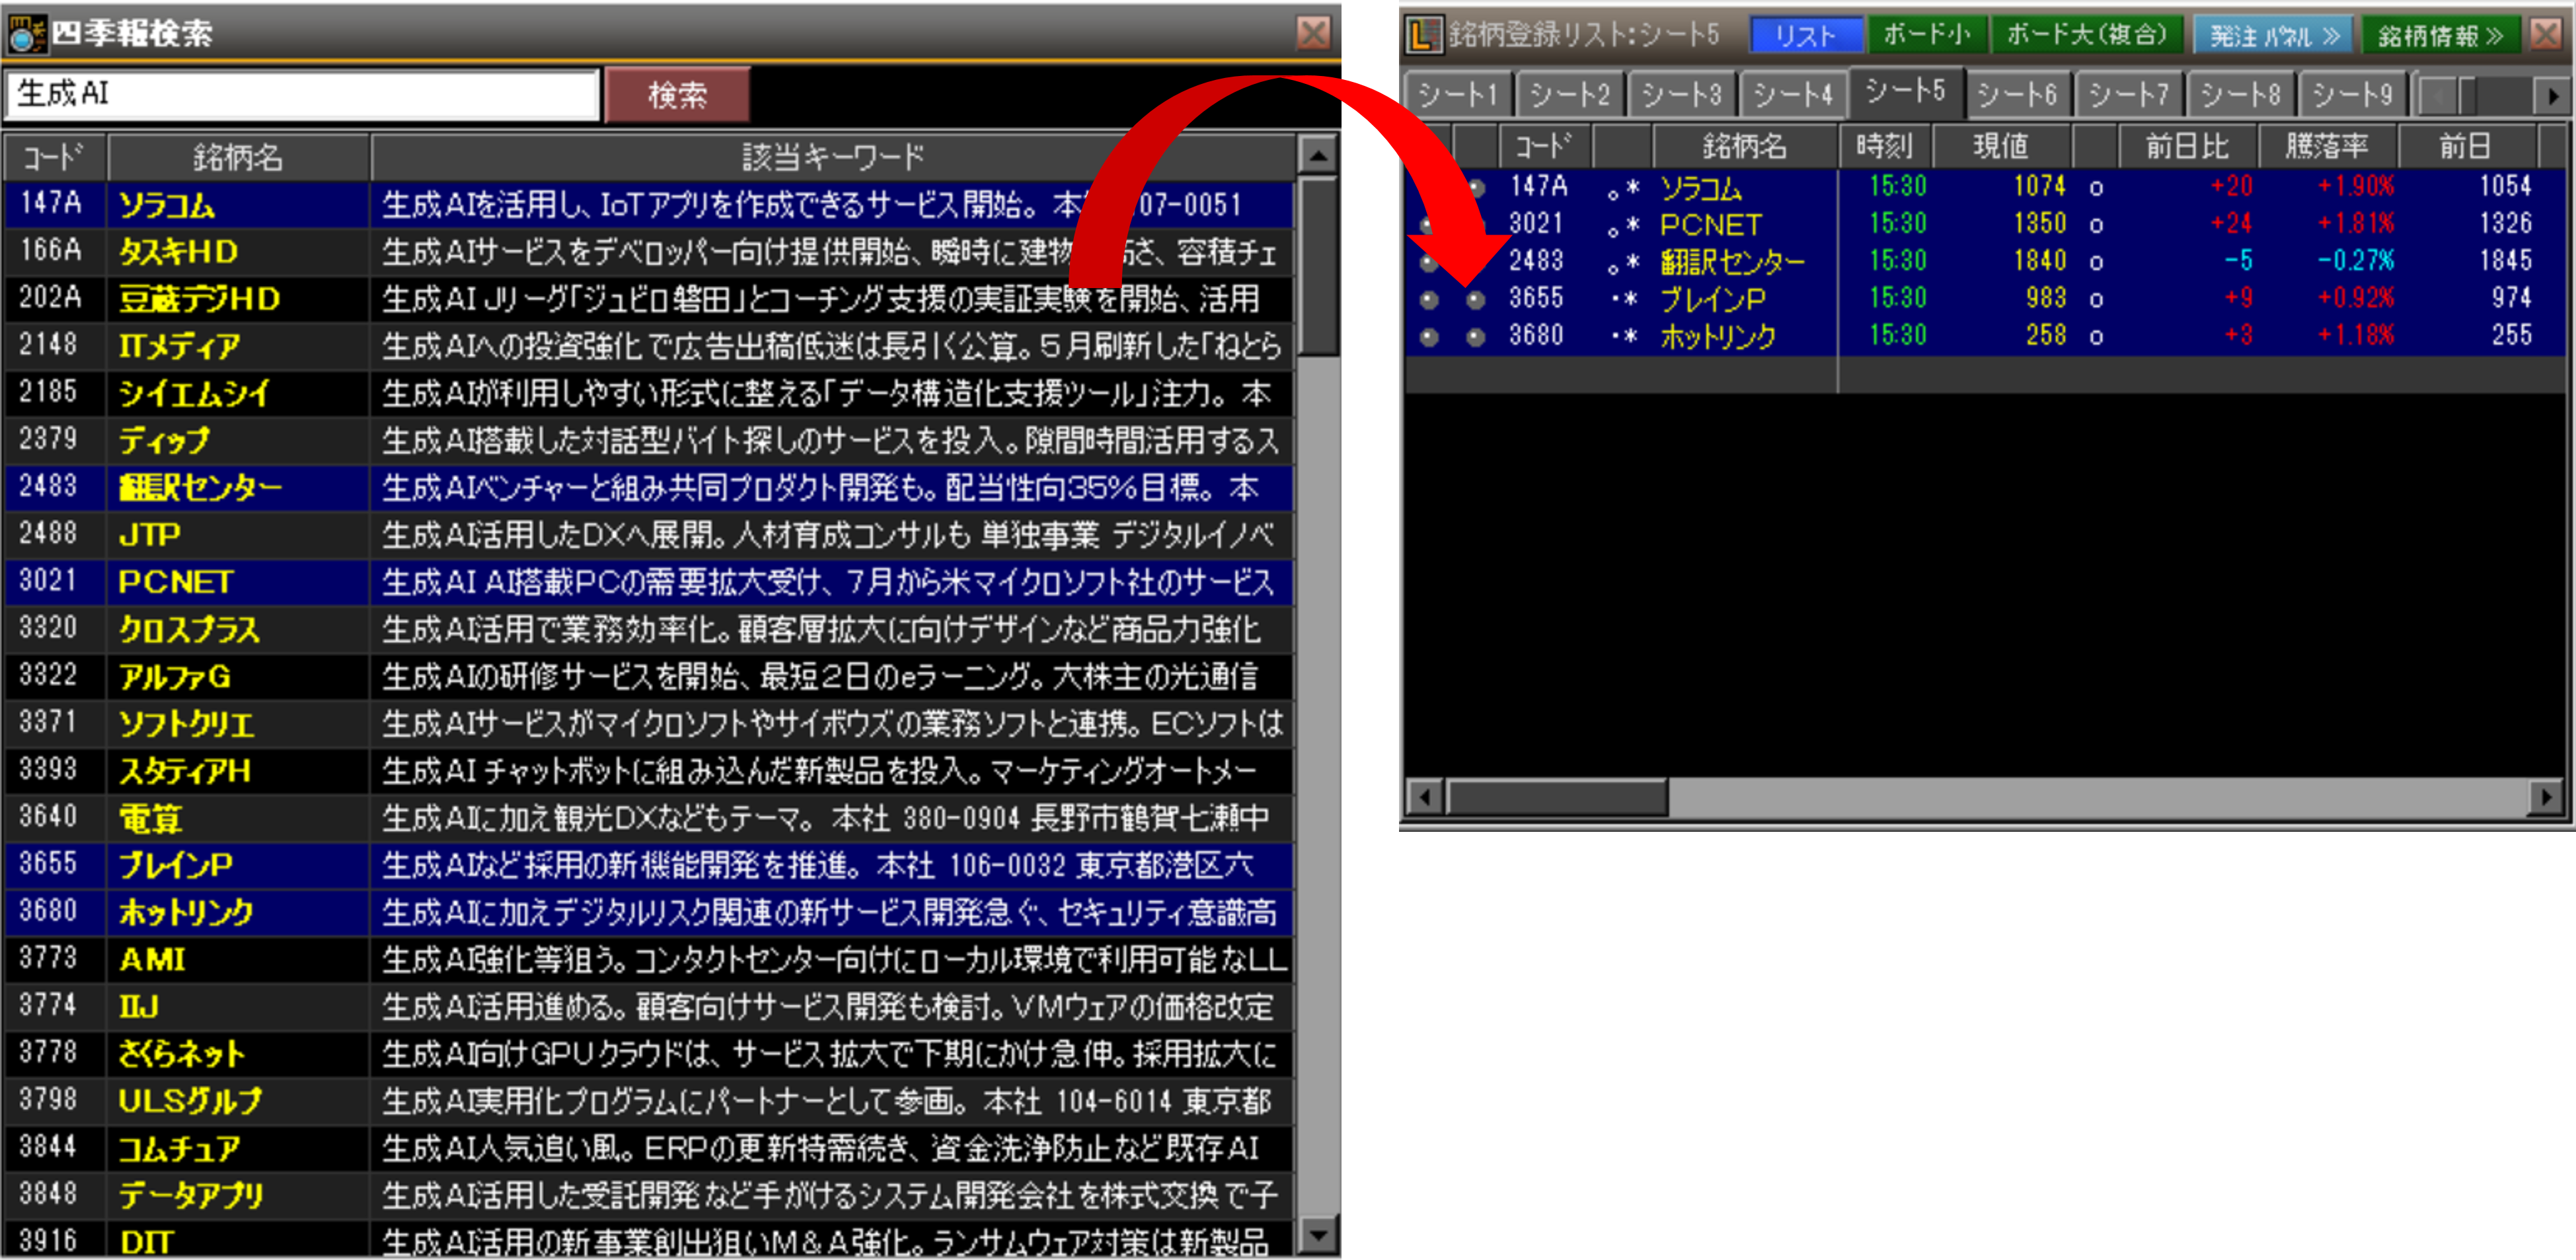The image size is (2576, 1260).
Task: Select the 3393 スタティアH search result
Action: pos(648,771)
